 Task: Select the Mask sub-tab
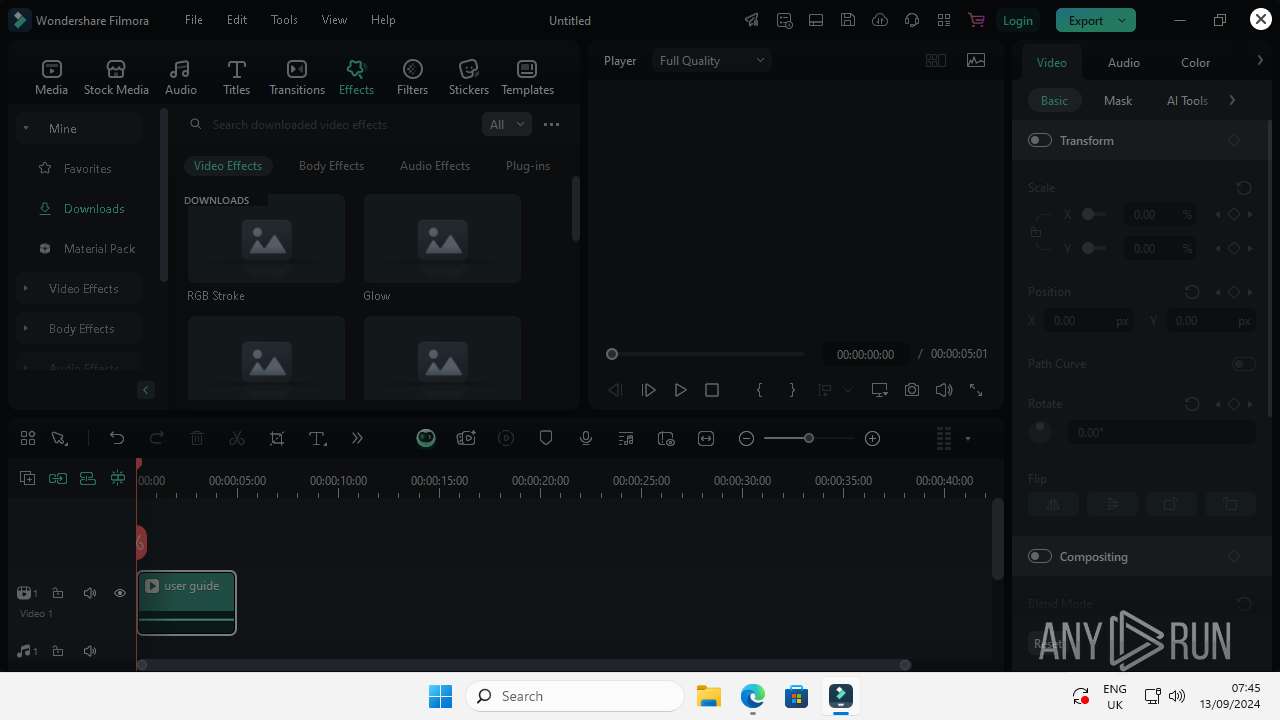pos(1118,100)
